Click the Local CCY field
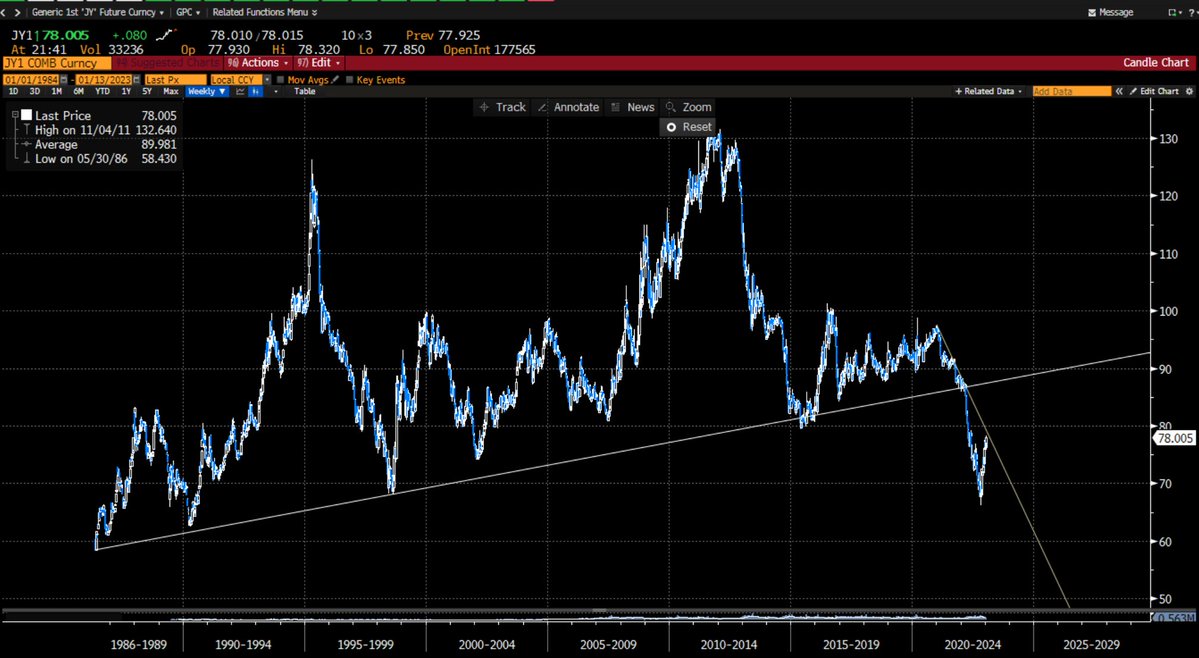The height and width of the screenshot is (658, 1199). coord(236,79)
